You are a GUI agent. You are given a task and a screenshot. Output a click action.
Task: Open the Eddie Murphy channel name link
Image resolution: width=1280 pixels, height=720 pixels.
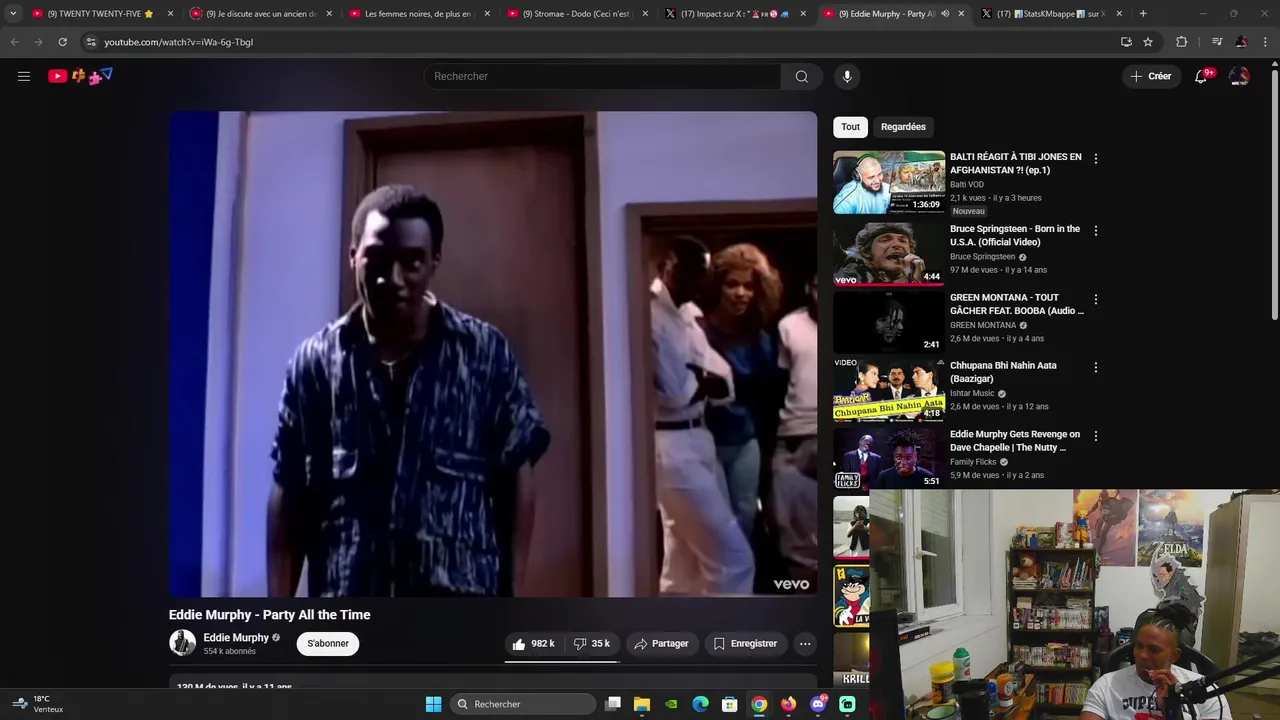[x=236, y=638]
